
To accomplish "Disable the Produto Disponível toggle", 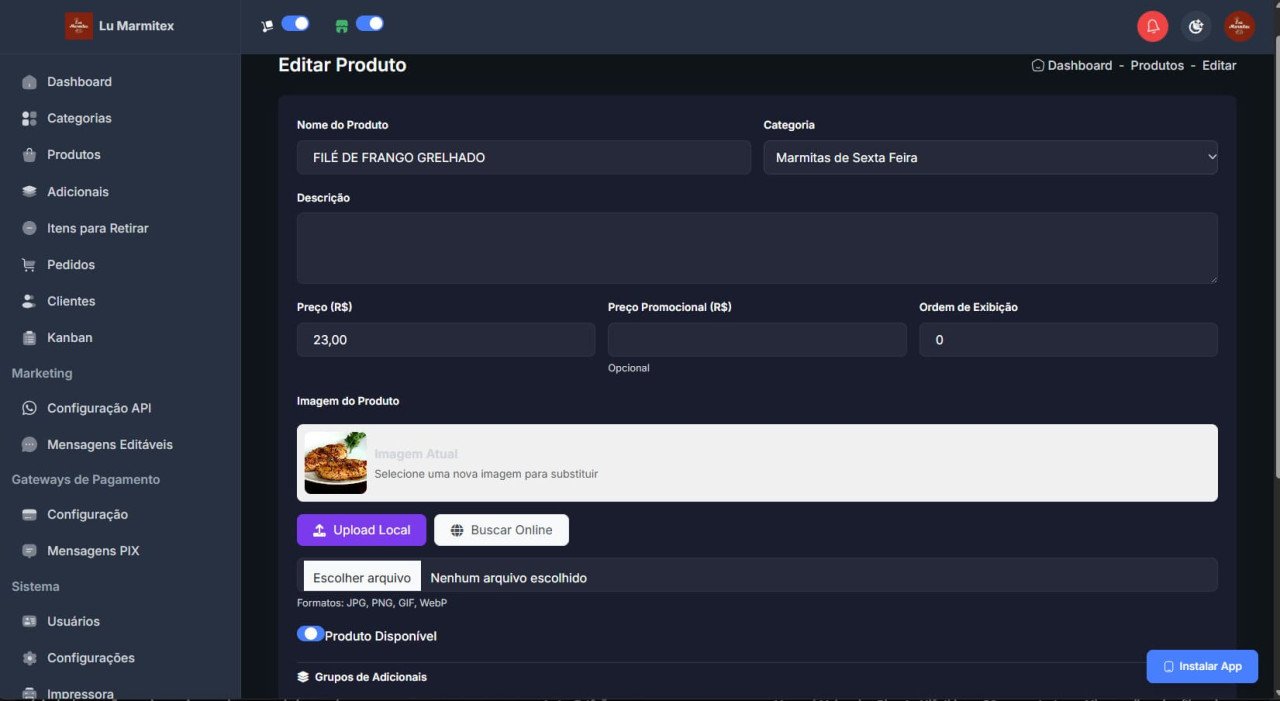I will (310, 633).
